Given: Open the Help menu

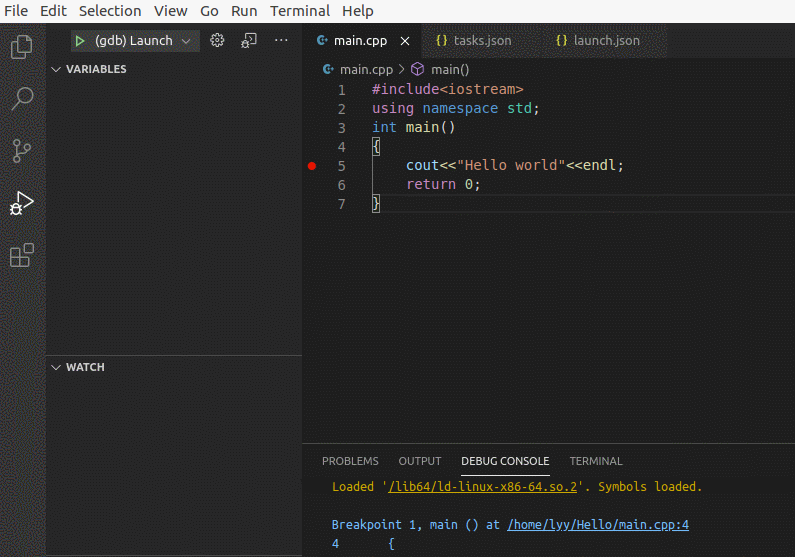Looking at the screenshot, I should click(x=357, y=11).
